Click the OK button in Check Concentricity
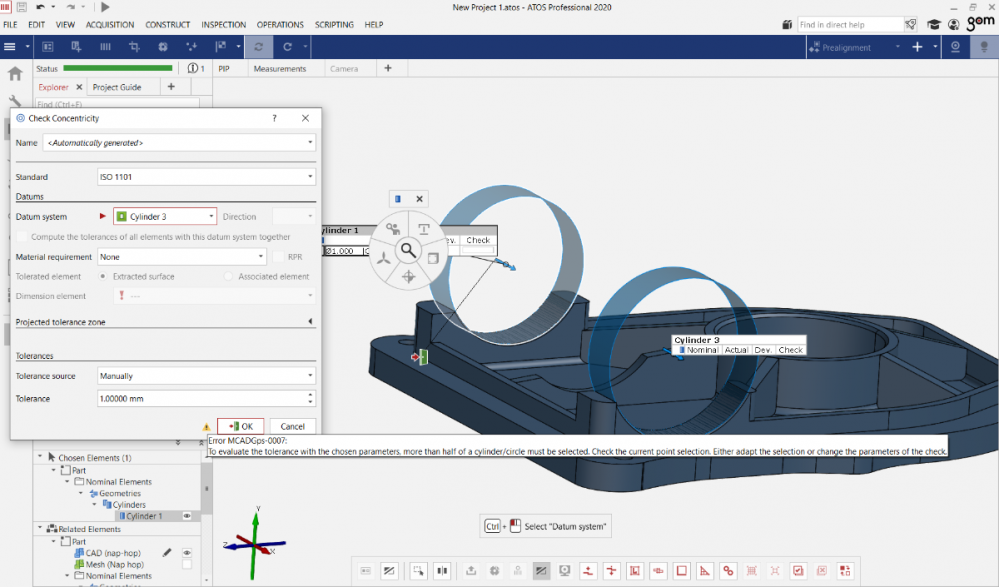This screenshot has width=999, height=587. click(x=241, y=426)
